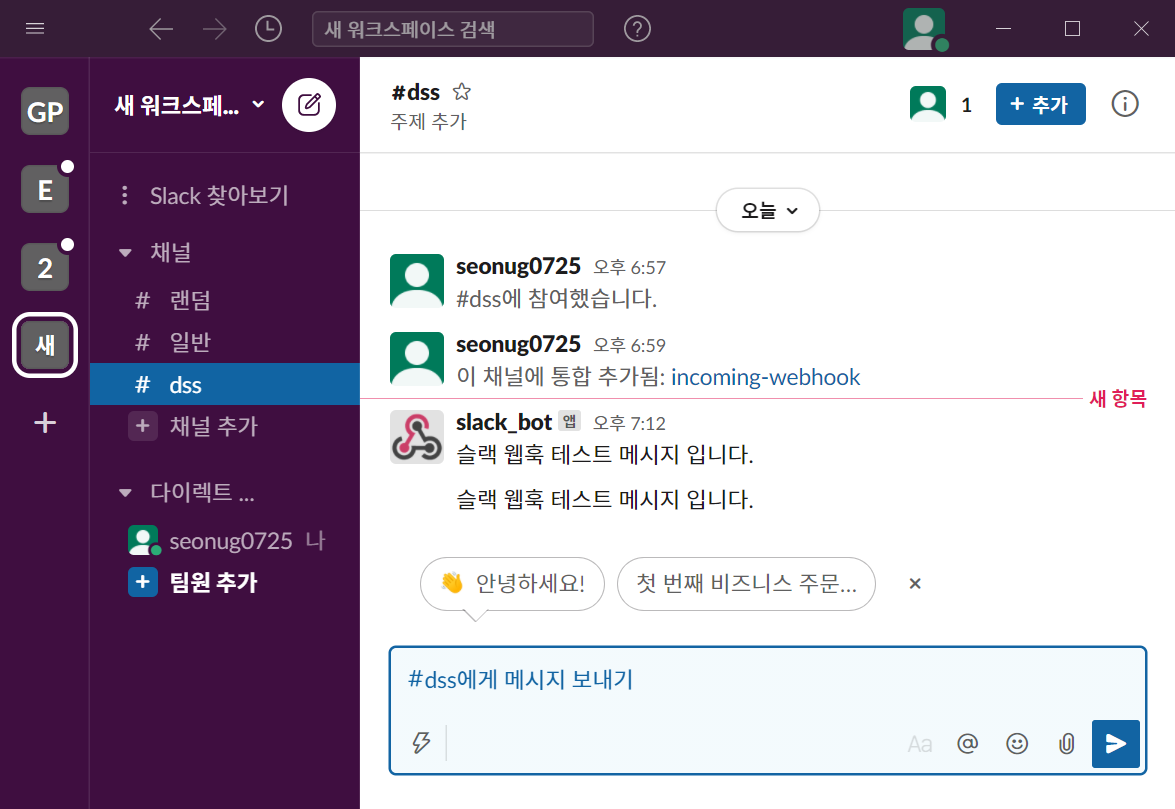1175x809 pixels.
Task: Click seonug0725 avatar on 6:57 message
Action: click(417, 281)
